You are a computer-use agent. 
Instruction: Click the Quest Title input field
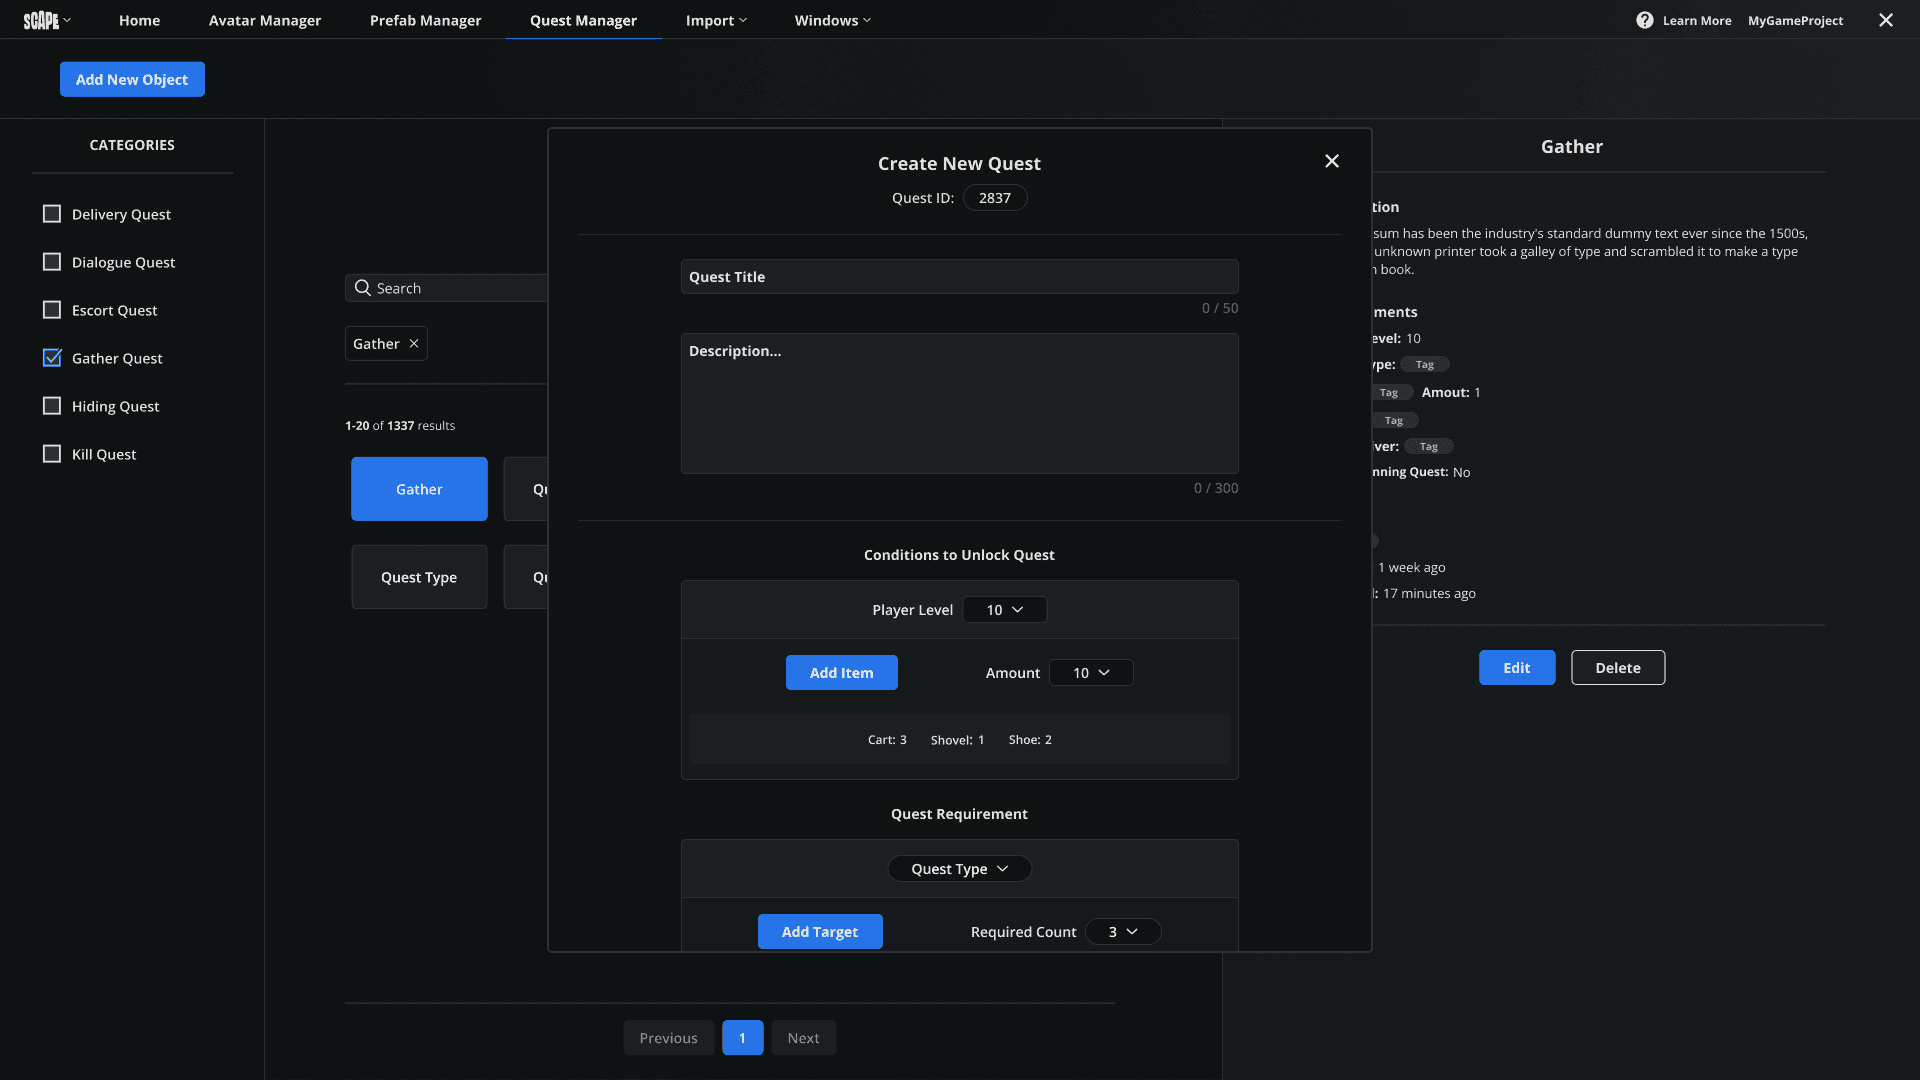tap(959, 277)
